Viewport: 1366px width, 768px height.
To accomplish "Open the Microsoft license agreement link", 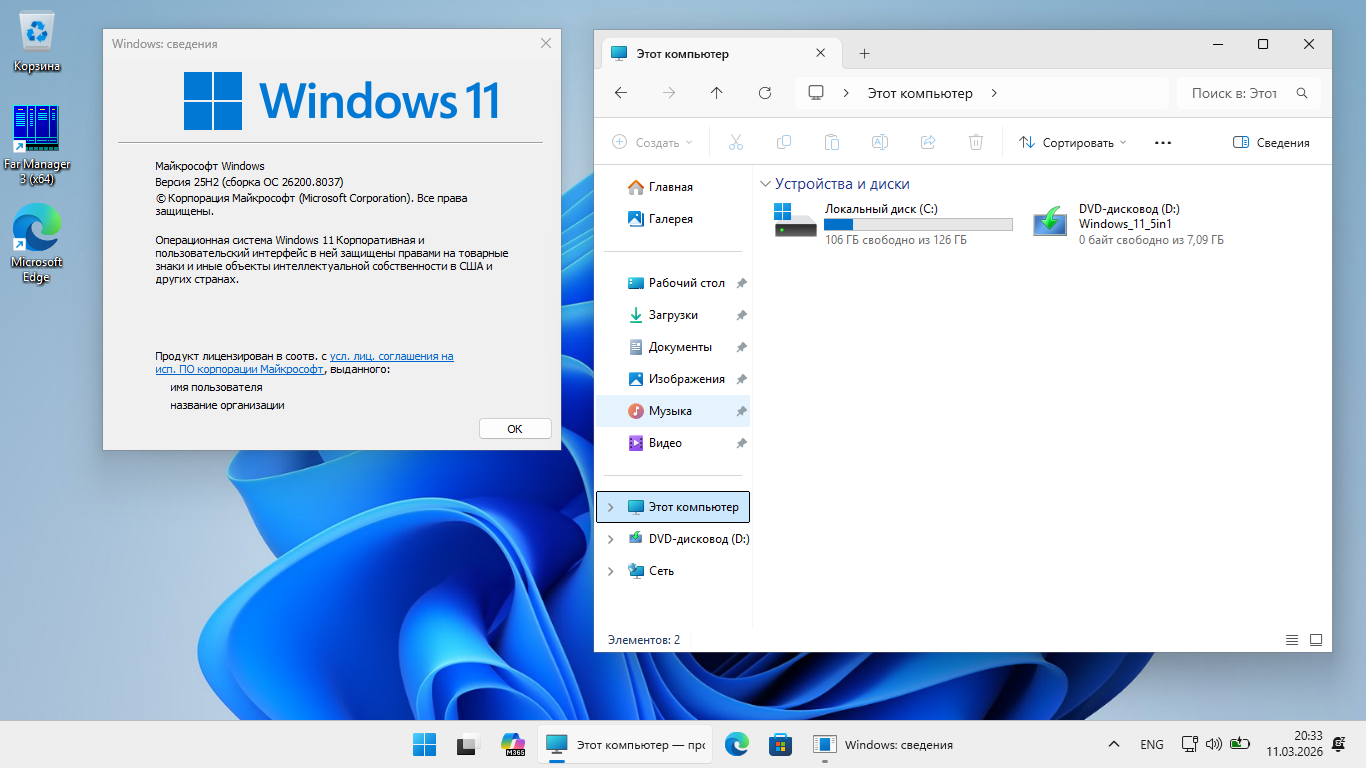I will tap(391, 356).
